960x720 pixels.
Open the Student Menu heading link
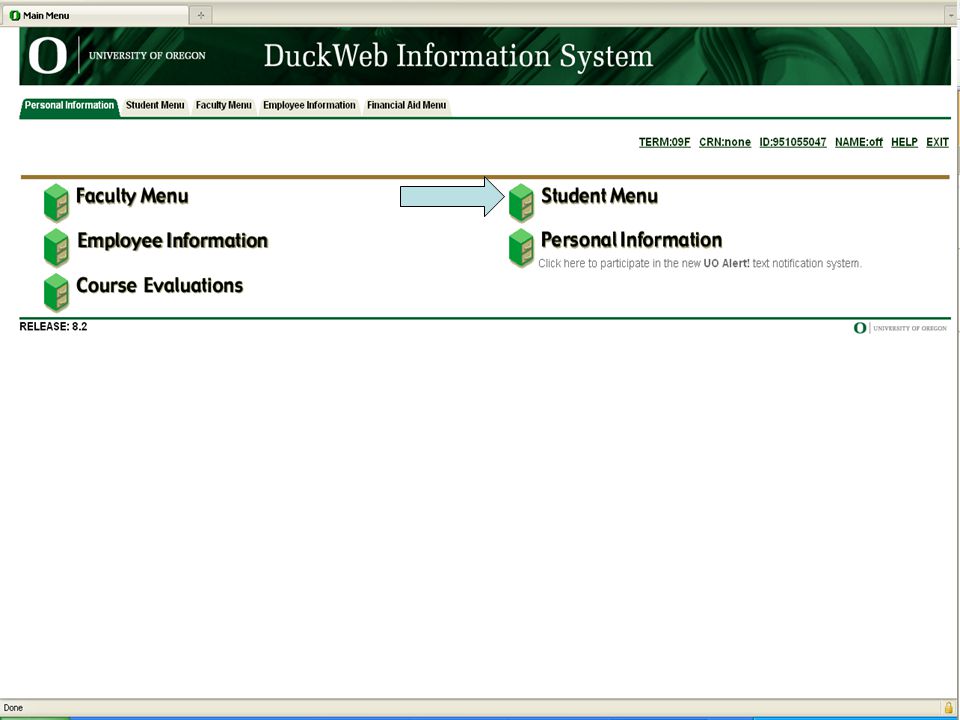(x=599, y=196)
